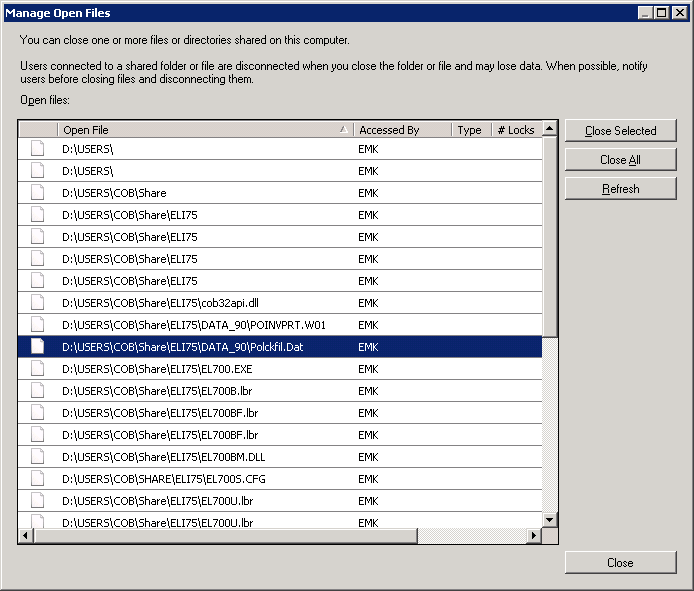Sort by Accessed By column header

[x=400, y=130]
